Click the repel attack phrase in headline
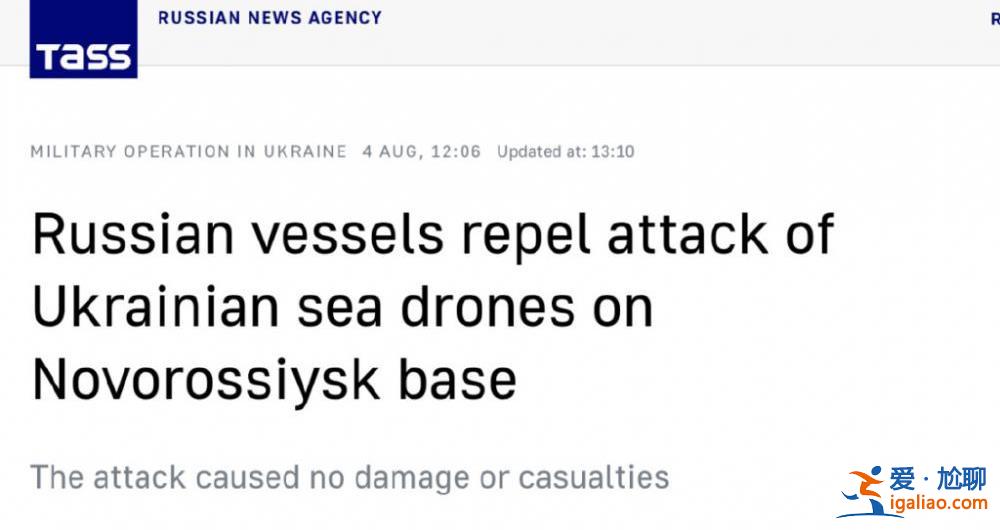Screen dimensions: 1000x530 [614, 234]
